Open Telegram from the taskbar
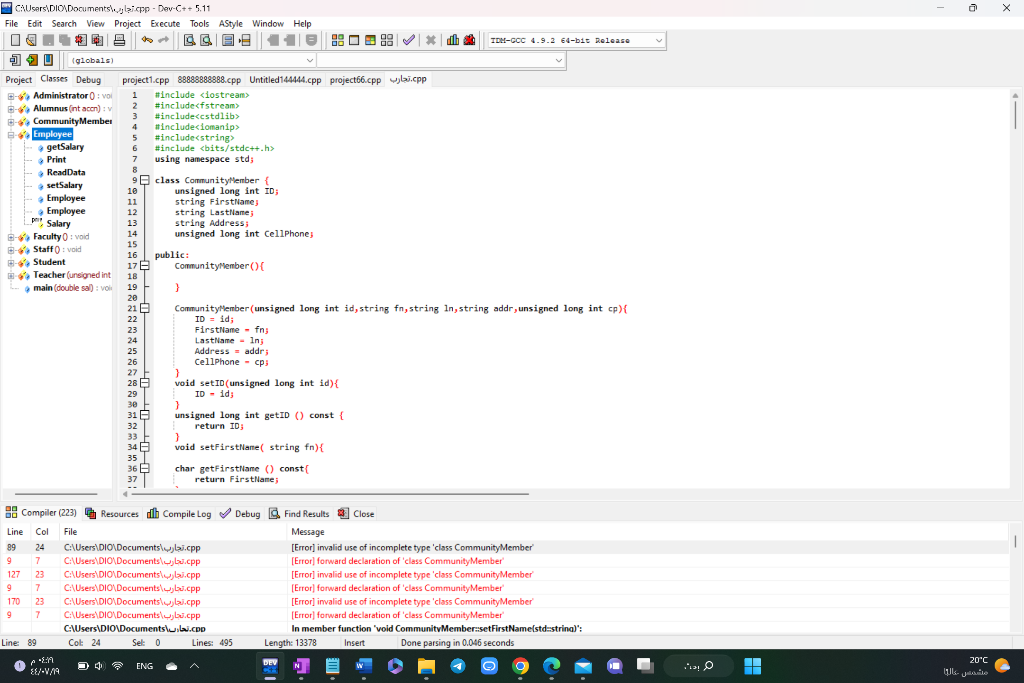 point(458,666)
